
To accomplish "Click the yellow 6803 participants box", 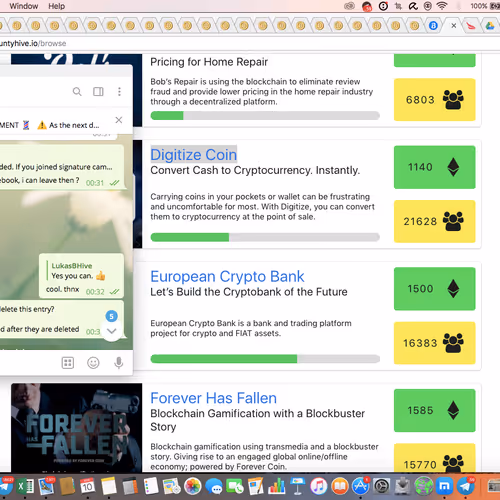I will [435, 100].
